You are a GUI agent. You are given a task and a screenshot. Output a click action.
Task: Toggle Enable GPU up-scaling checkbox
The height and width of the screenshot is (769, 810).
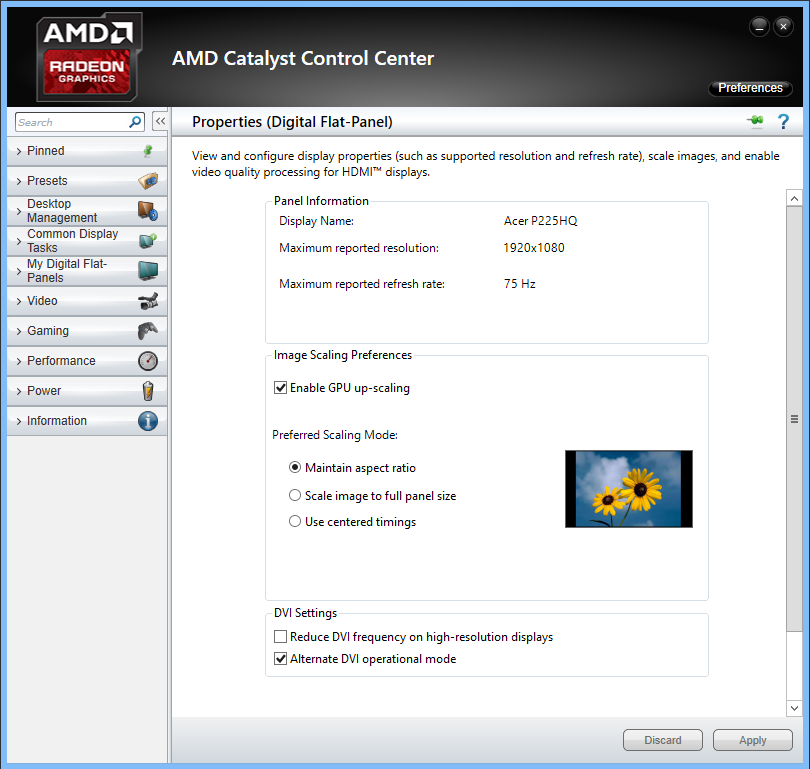(281, 388)
